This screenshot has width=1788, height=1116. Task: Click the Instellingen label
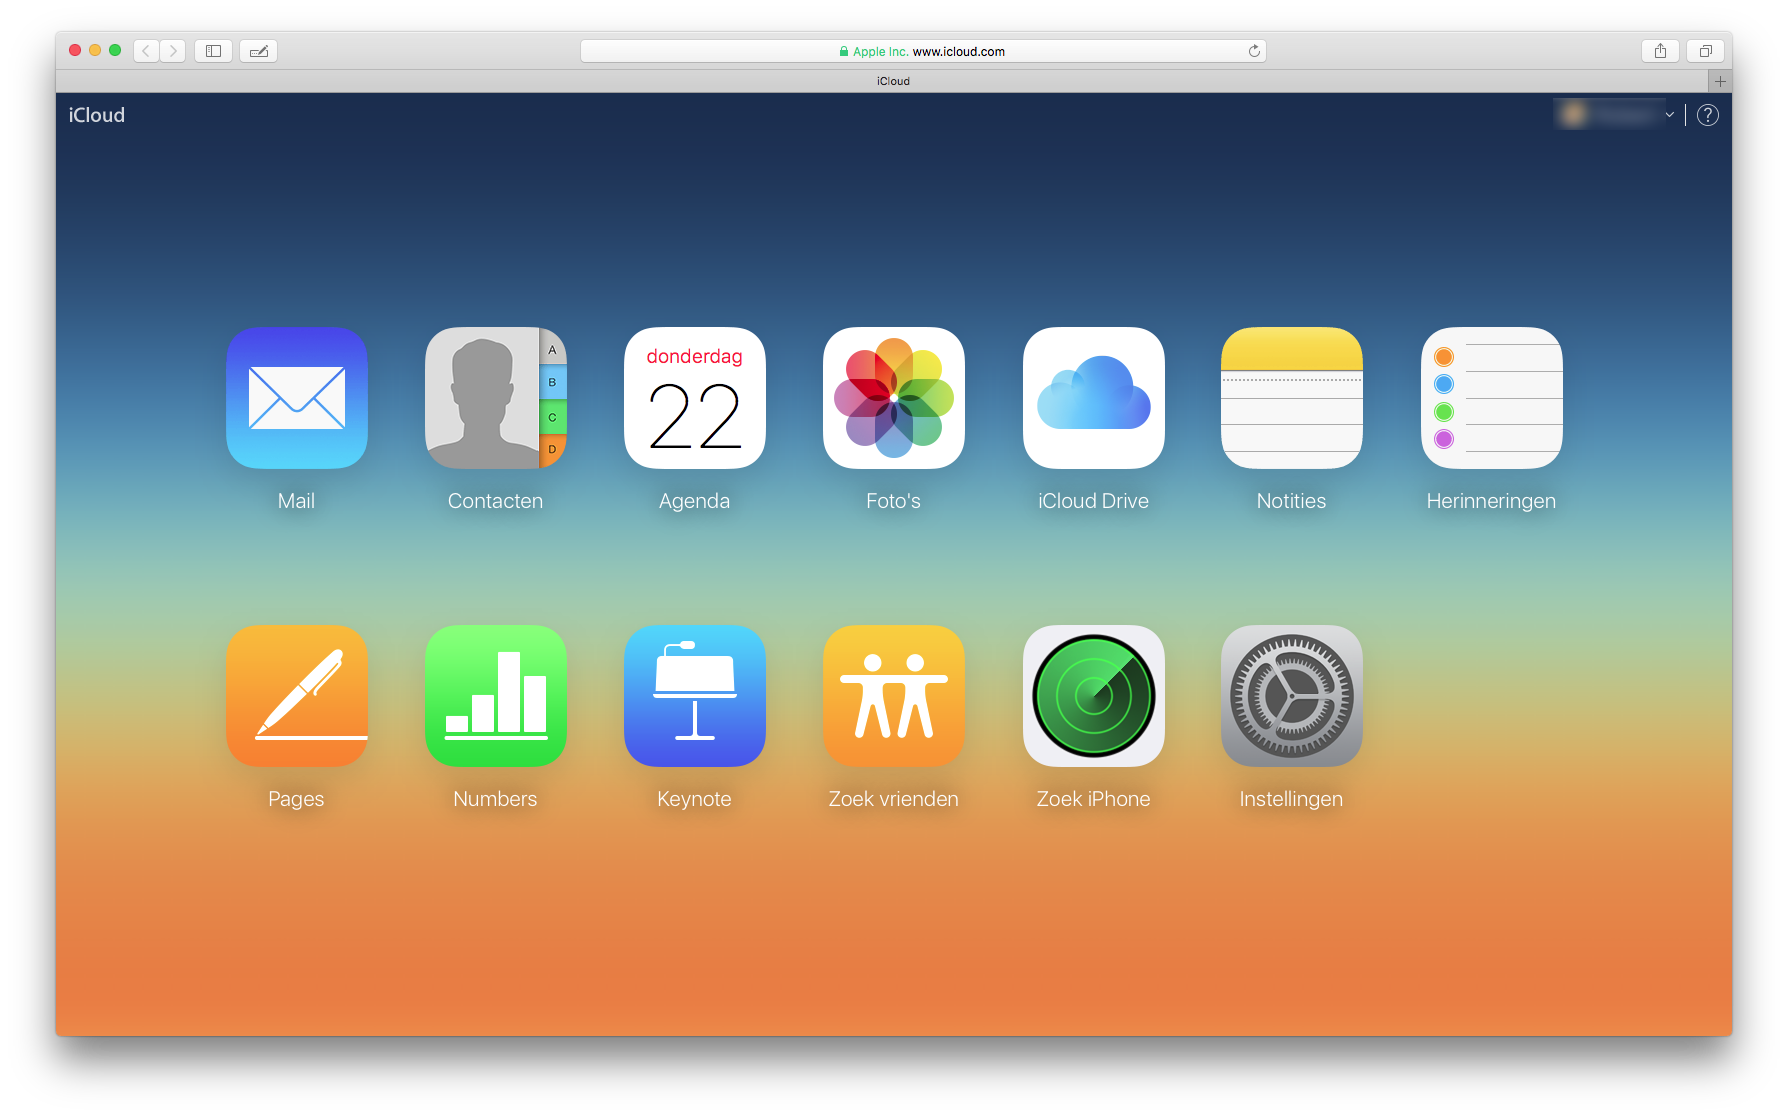click(1291, 799)
